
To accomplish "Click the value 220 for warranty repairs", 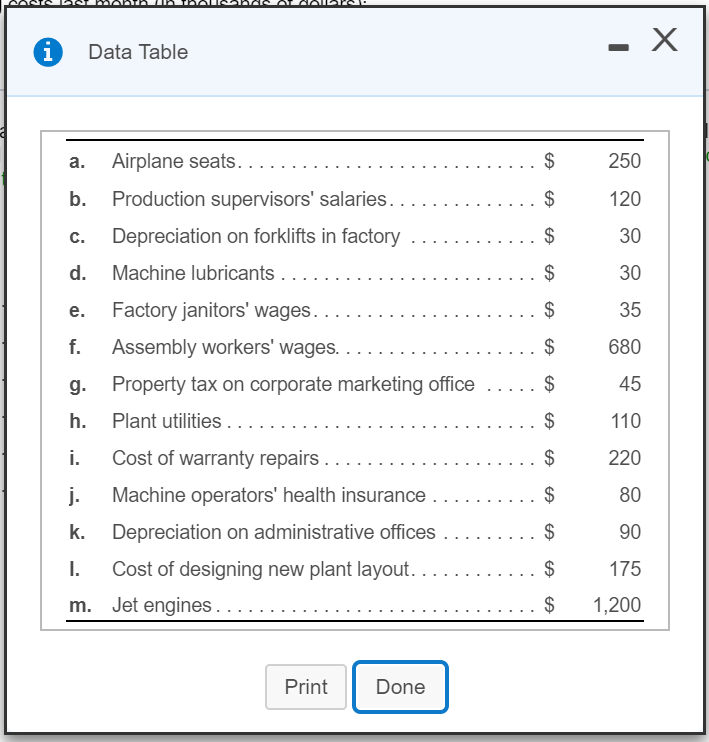I will [625, 458].
